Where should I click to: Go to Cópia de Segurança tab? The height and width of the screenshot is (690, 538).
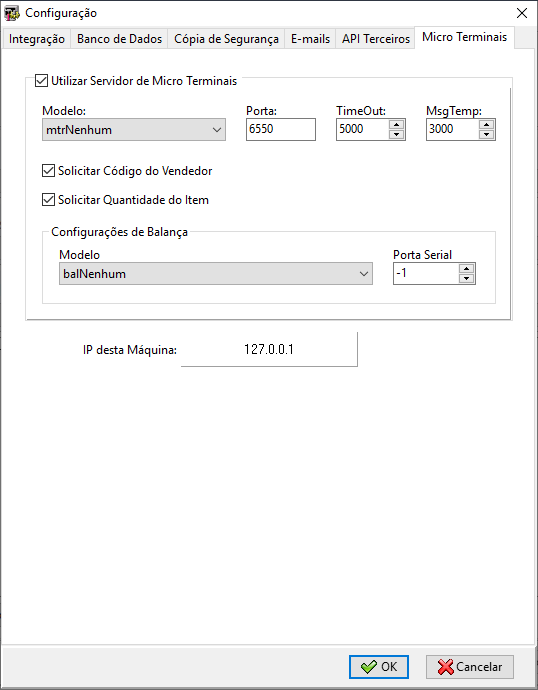click(226, 39)
